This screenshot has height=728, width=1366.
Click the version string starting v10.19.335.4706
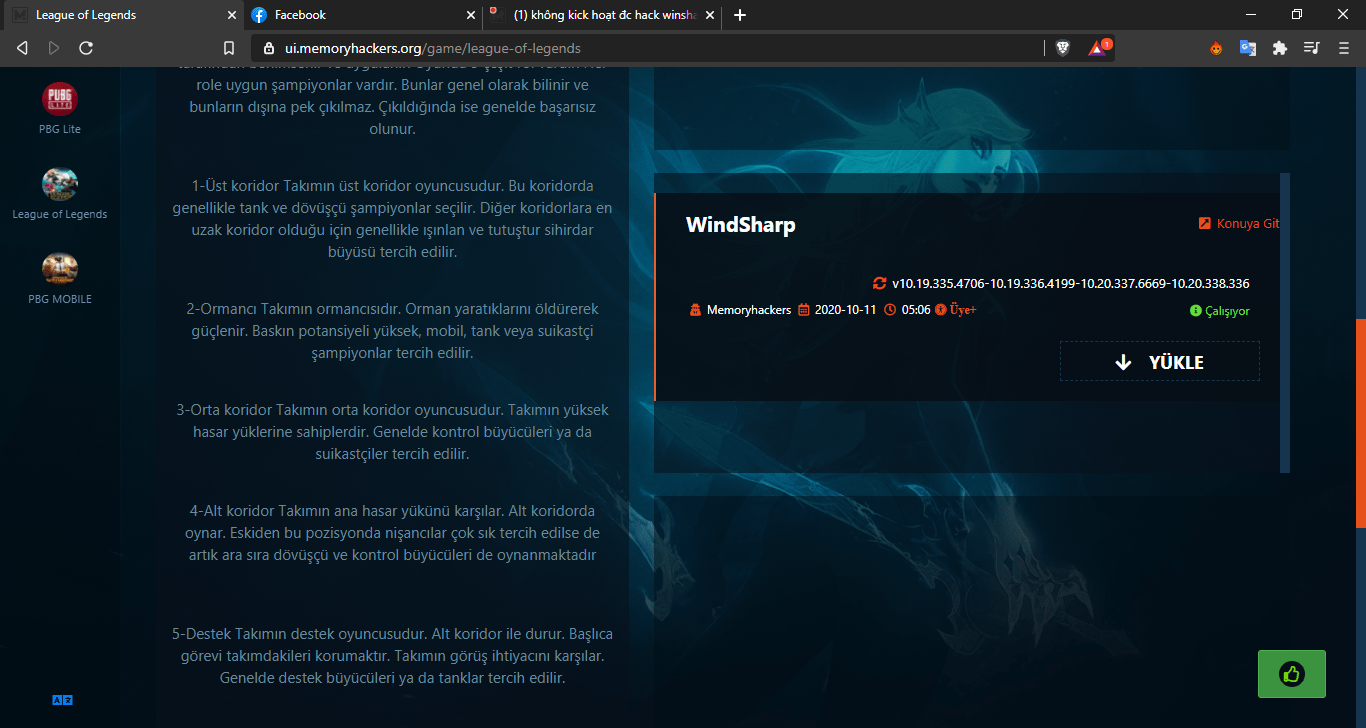1070,283
